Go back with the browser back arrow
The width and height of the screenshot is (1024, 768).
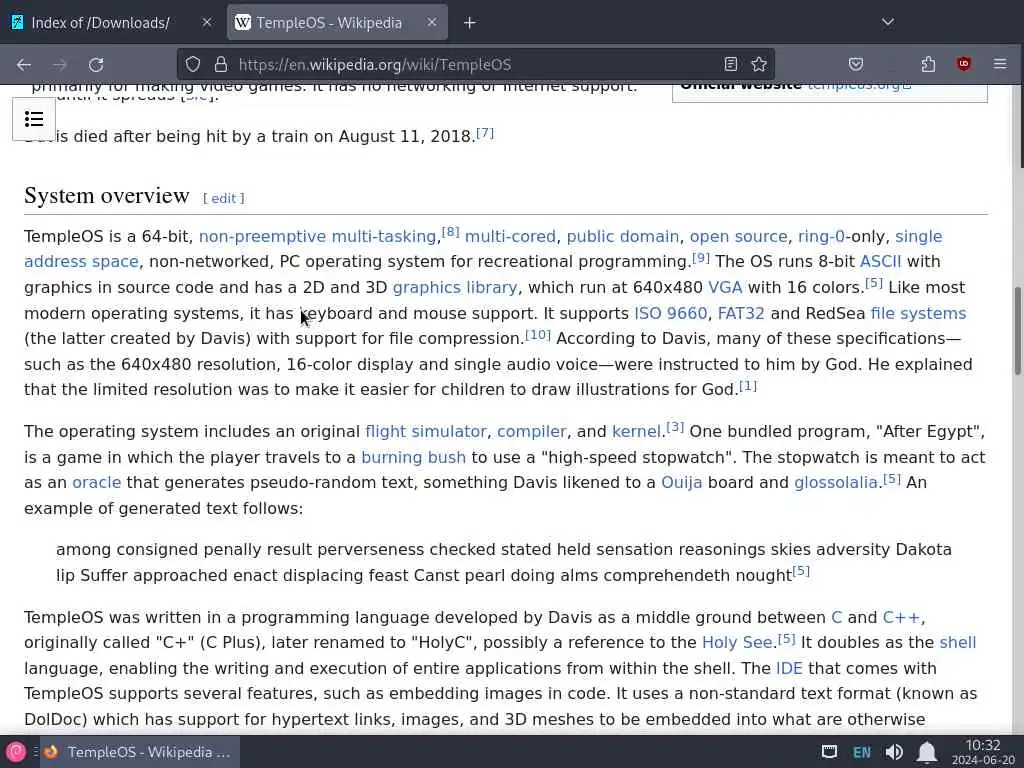tap(24, 65)
